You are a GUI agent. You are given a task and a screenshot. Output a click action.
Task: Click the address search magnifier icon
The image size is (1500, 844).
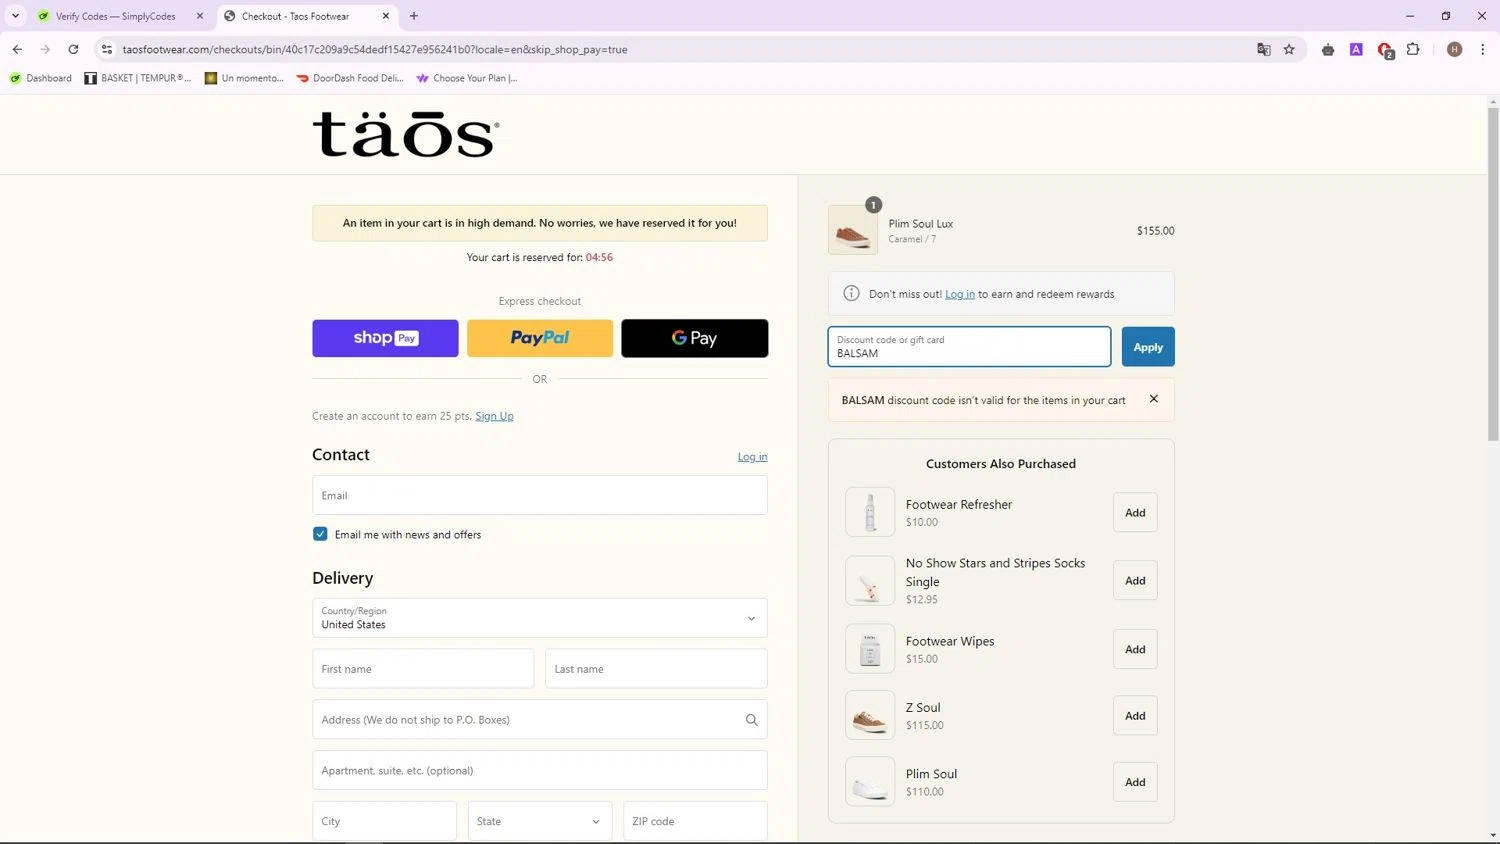click(x=751, y=720)
